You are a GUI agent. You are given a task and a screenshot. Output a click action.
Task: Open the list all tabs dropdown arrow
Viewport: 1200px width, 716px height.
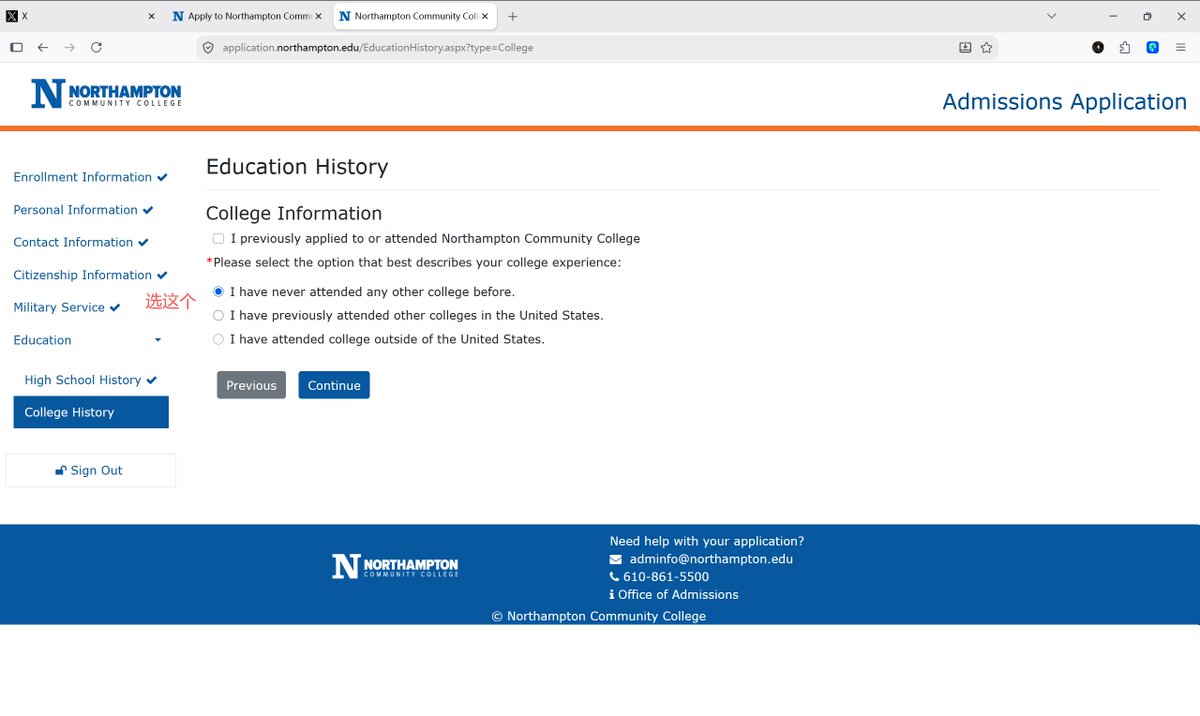tap(1051, 16)
